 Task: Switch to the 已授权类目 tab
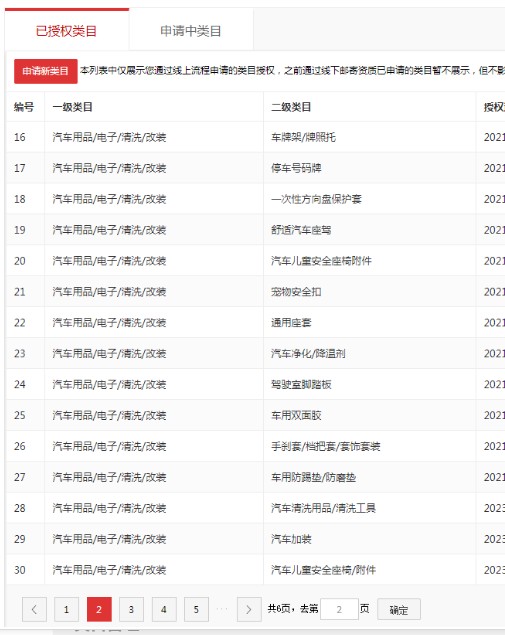(x=66, y=31)
